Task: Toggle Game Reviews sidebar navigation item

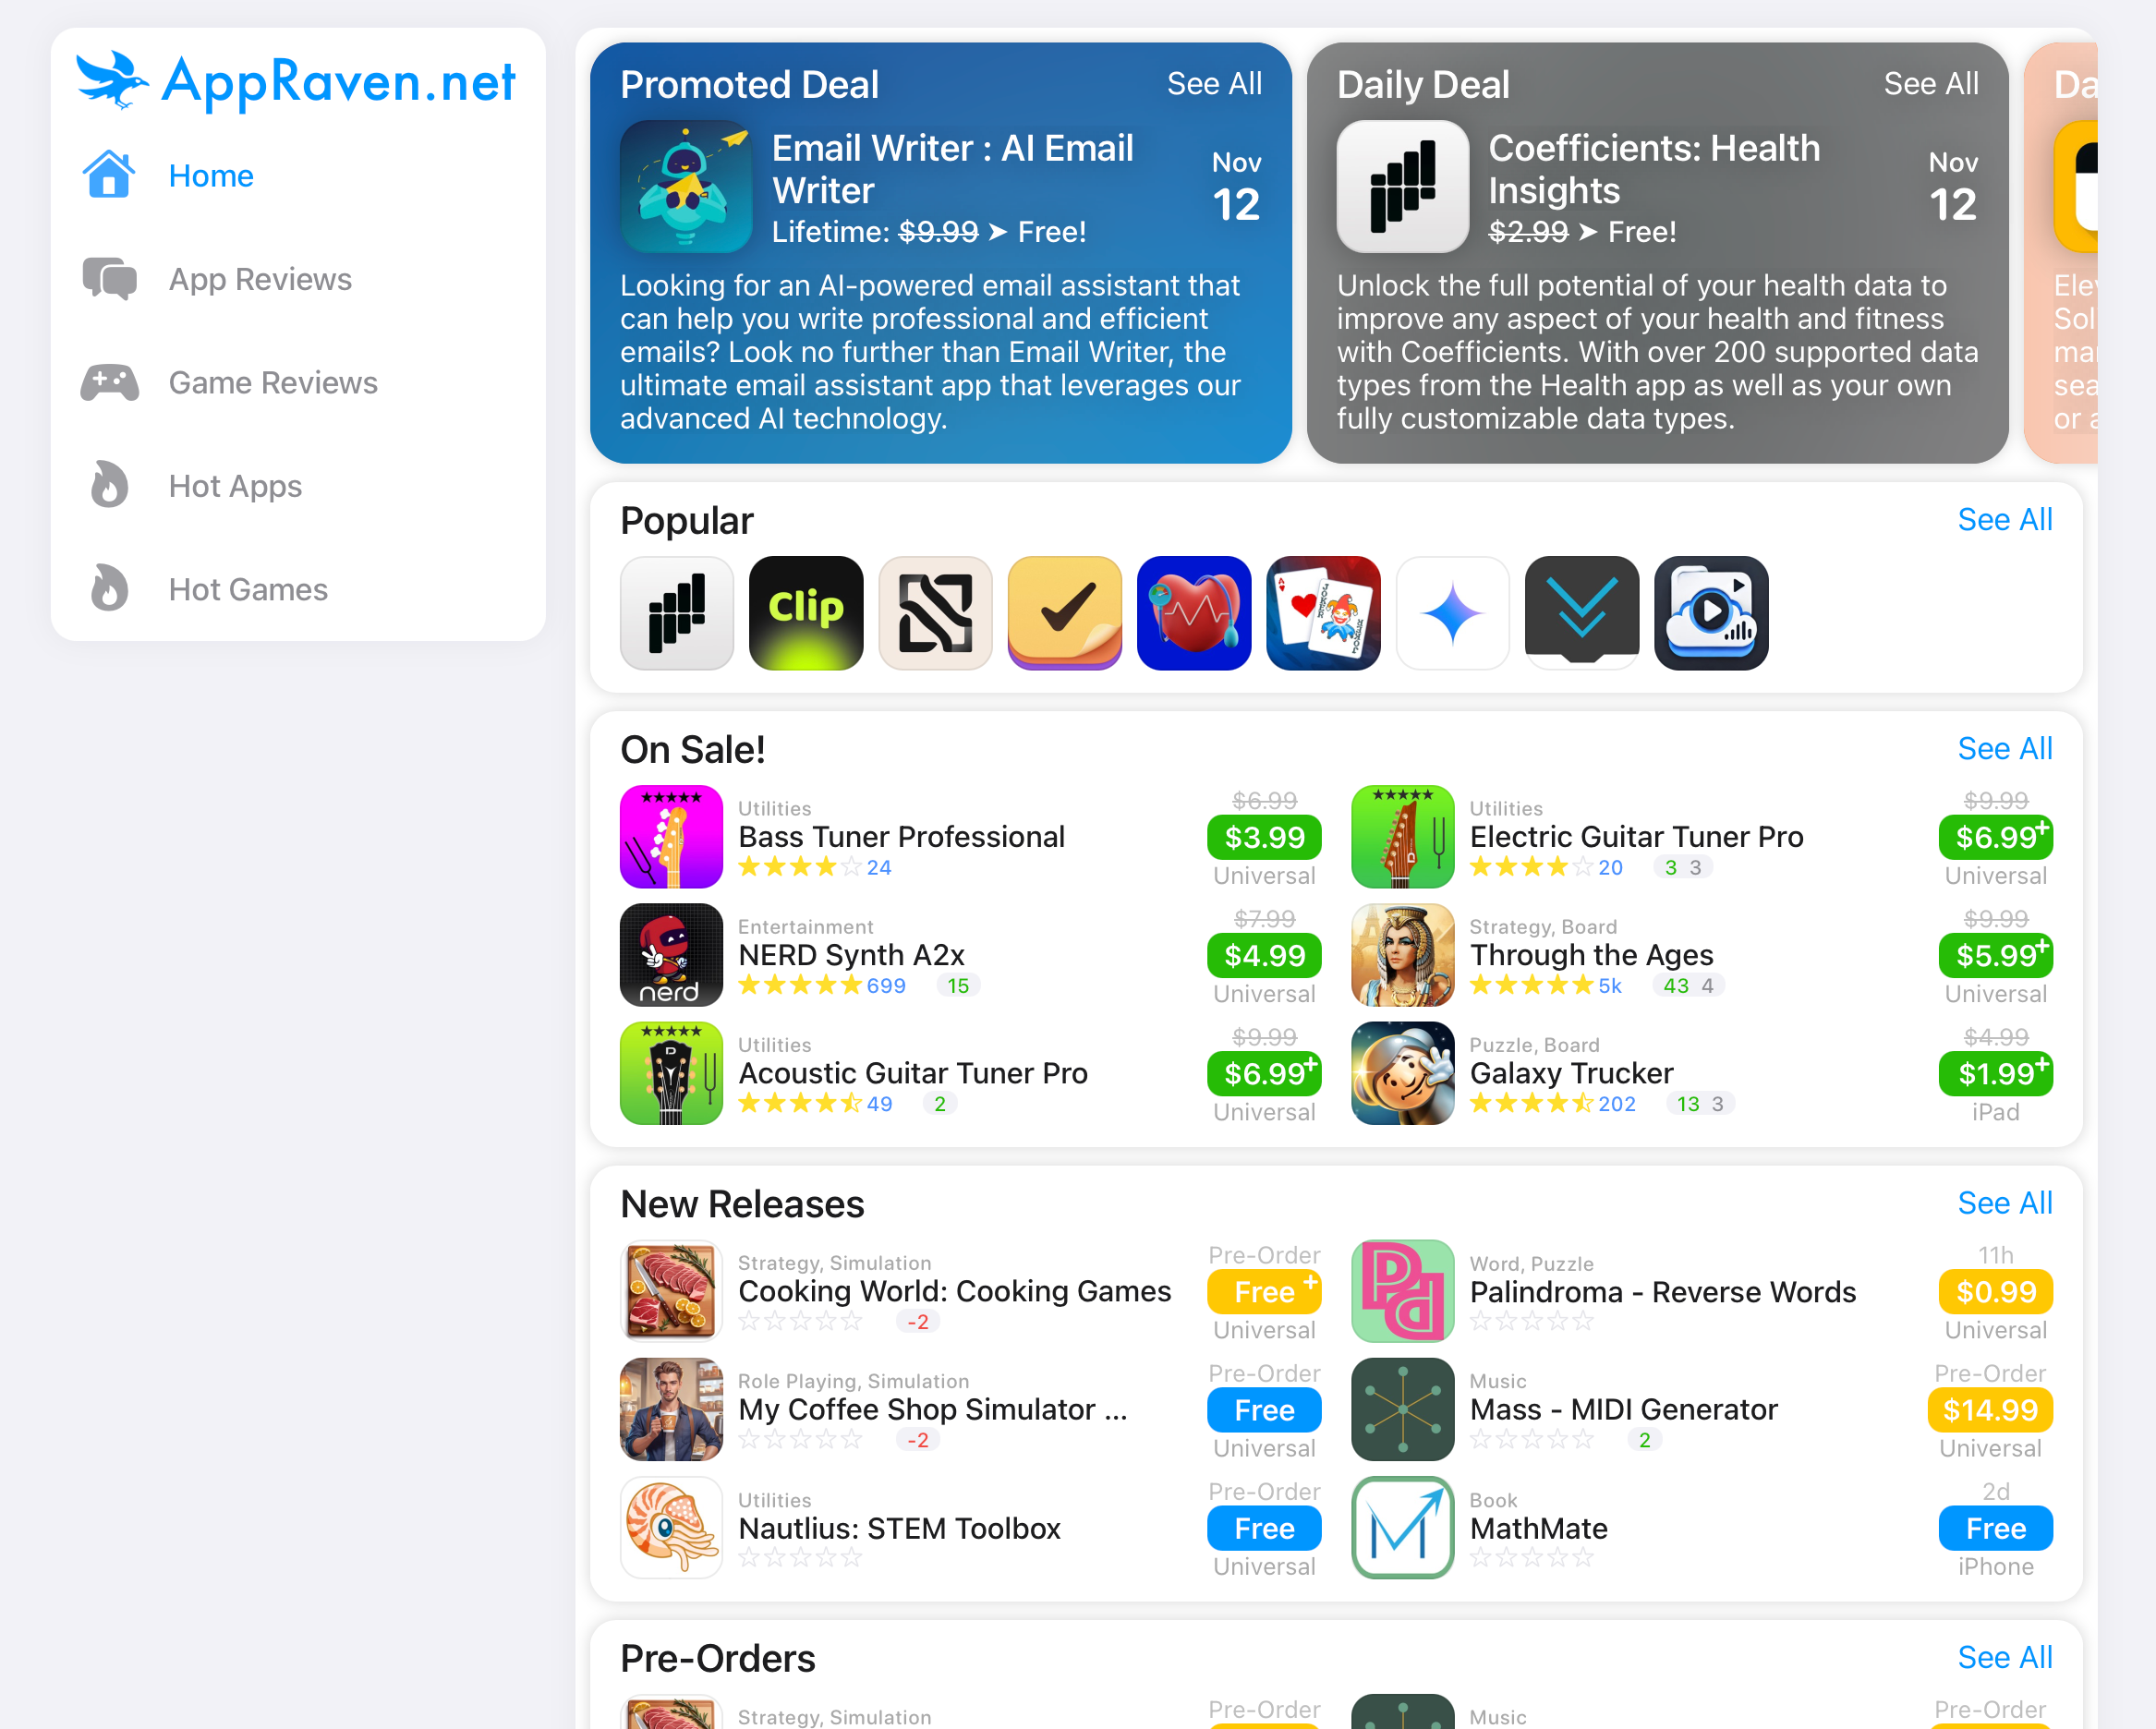Action: tap(272, 383)
